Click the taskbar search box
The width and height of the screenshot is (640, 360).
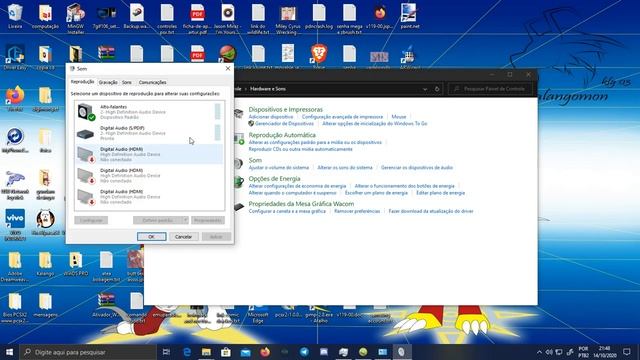point(88,352)
